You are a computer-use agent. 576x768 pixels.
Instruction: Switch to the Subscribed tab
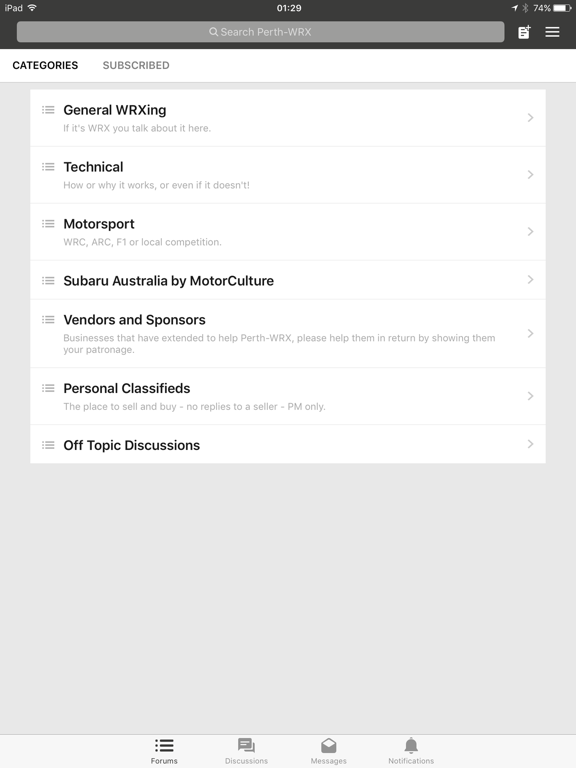pyautogui.click(x=136, y=65)
